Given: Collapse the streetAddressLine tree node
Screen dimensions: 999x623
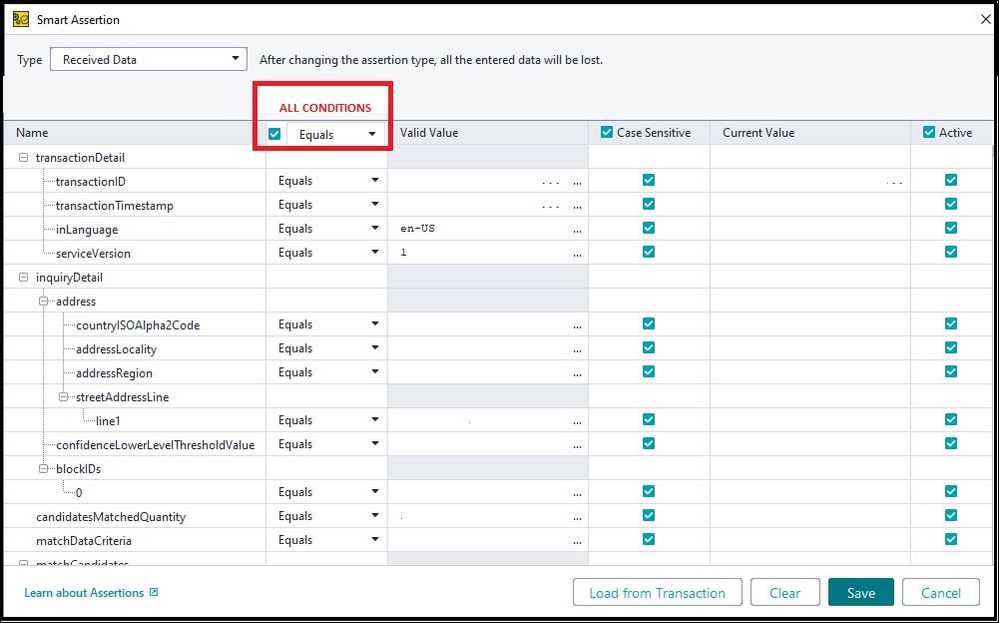Looking at the screenshot, I should coord(64,397).
